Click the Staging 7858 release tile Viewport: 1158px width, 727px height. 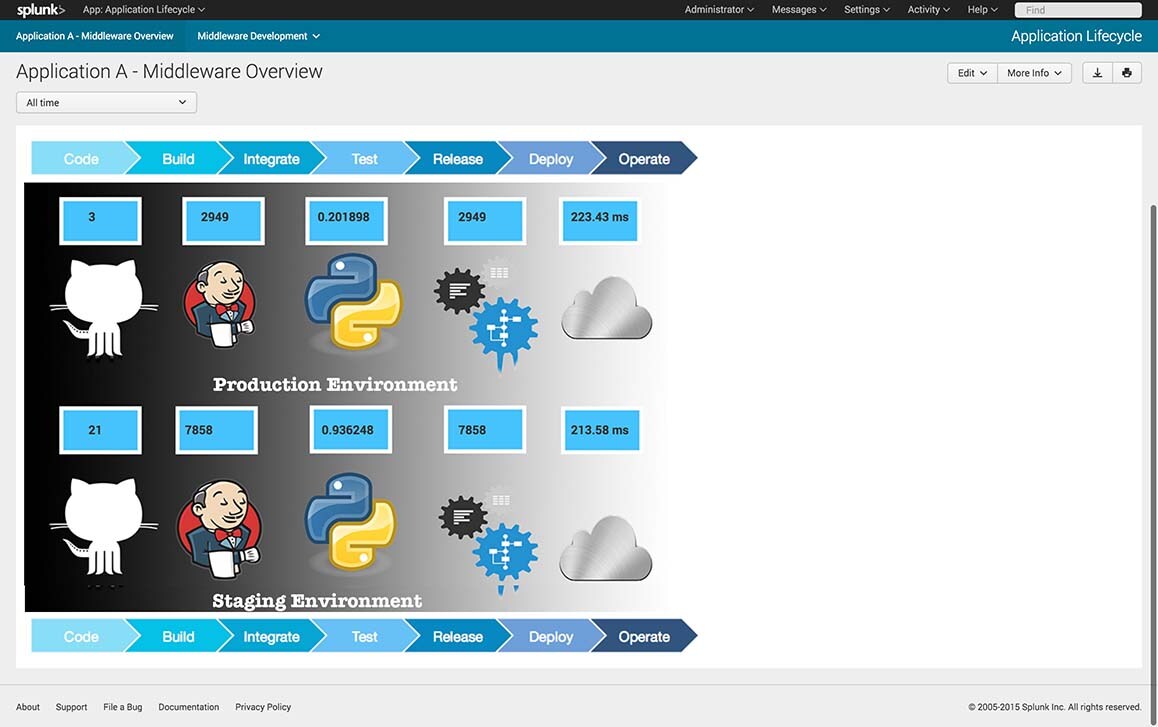[484, 430]
